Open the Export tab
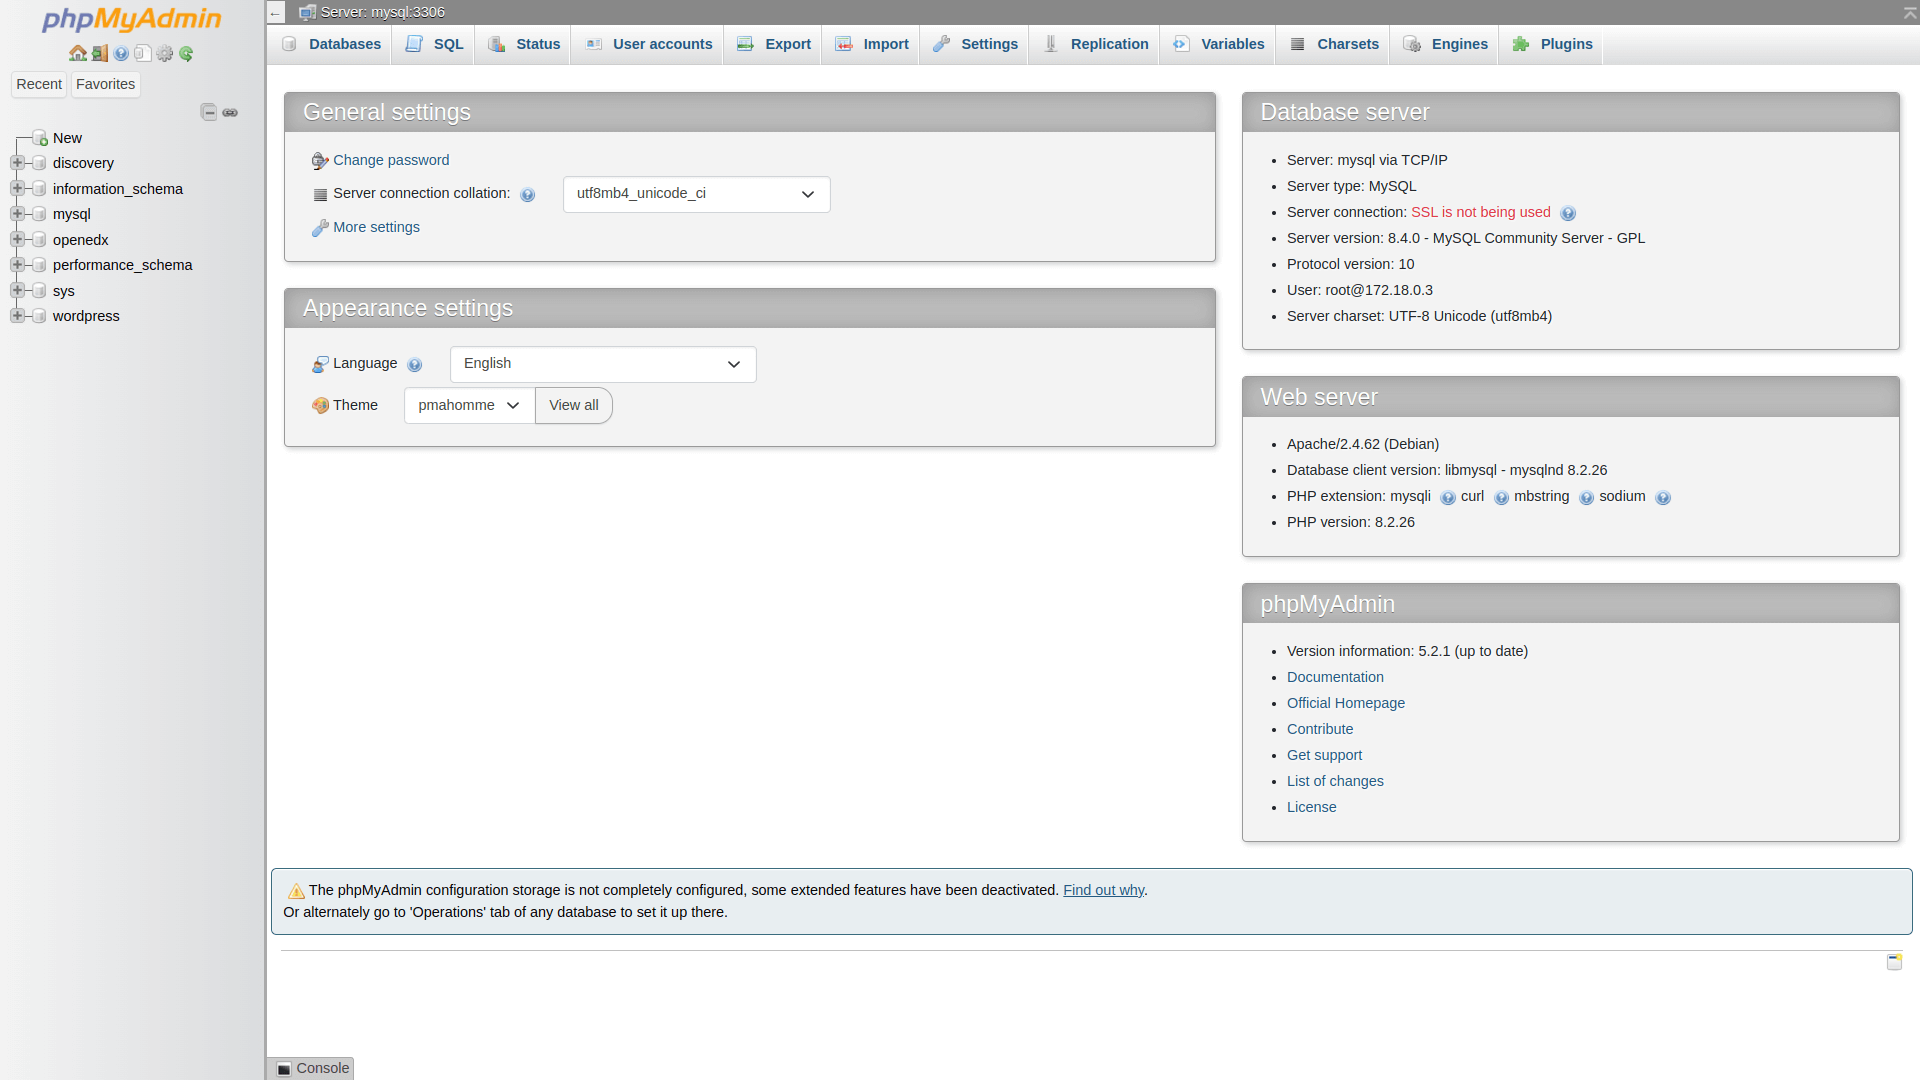The width and height of the screenshot is (1920, 1080). [773, 44]
